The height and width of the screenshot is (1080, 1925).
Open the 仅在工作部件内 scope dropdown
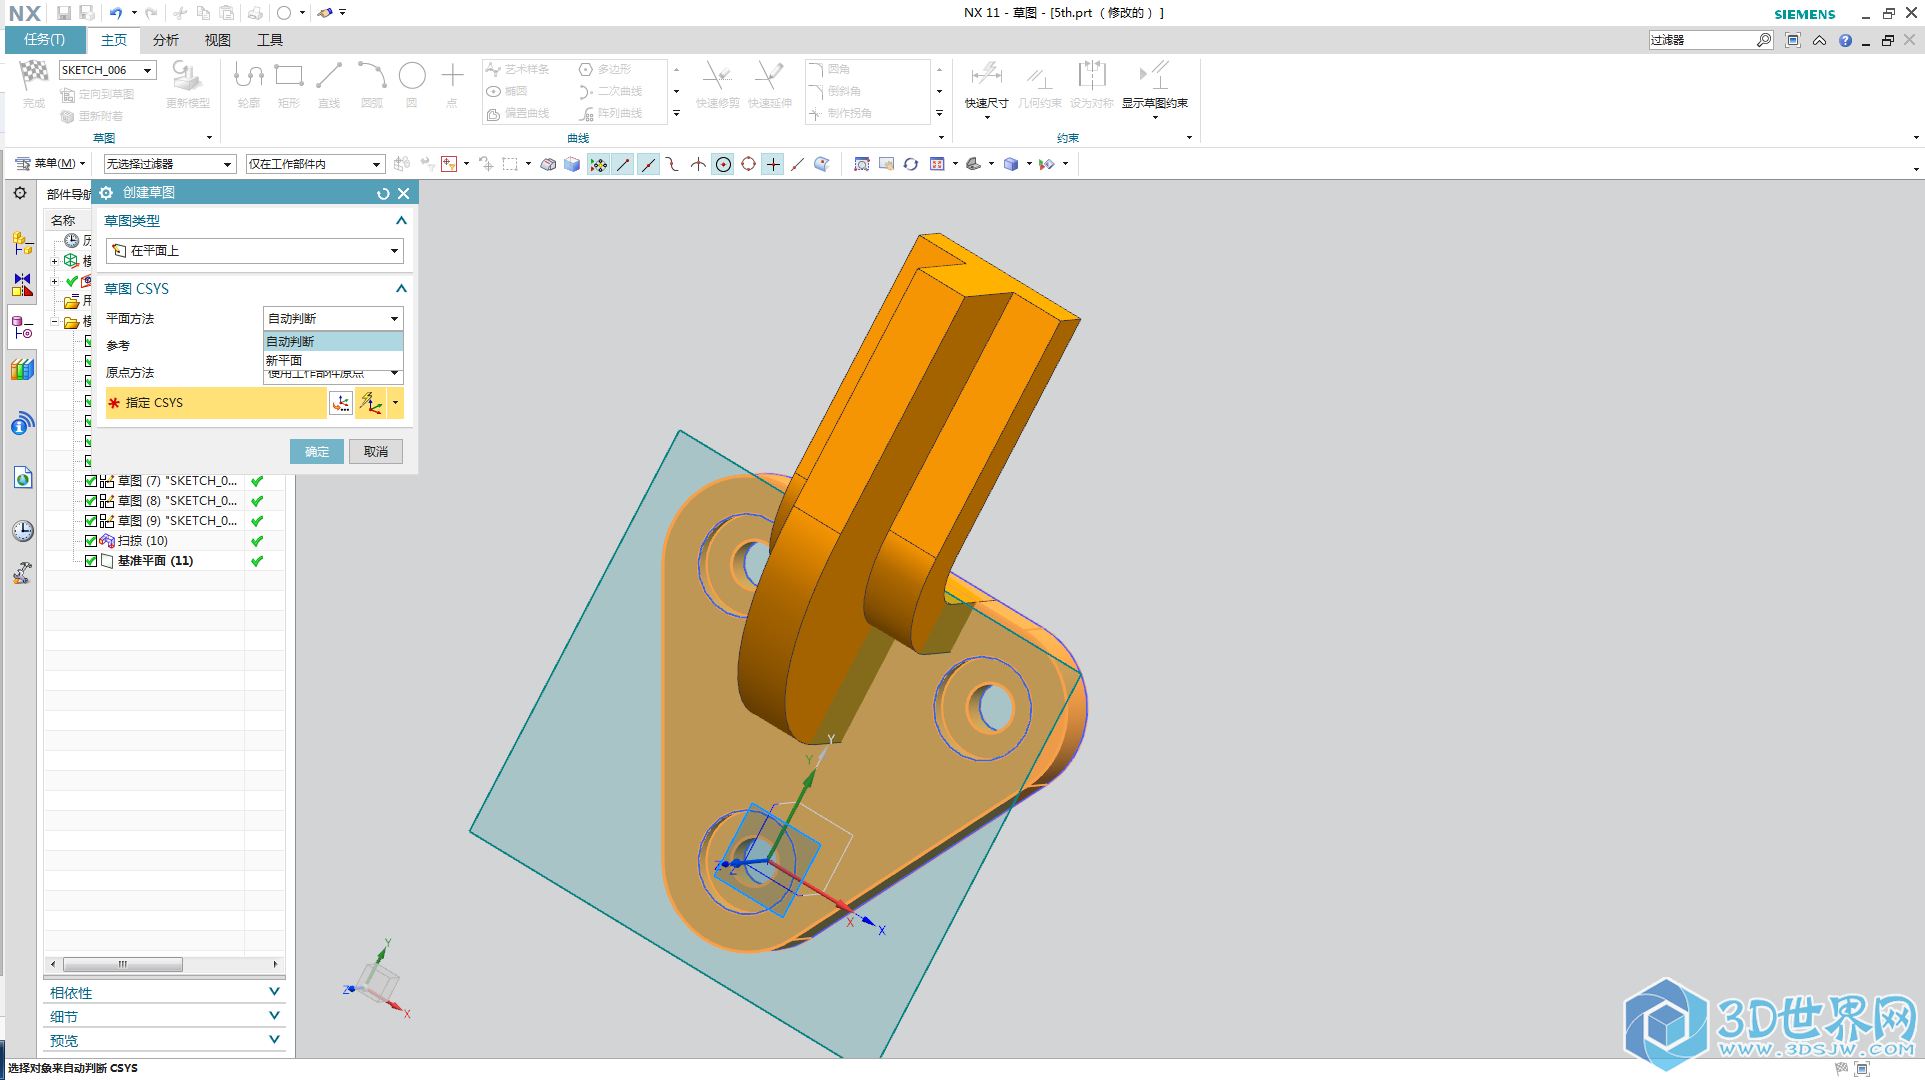coord(315,164)
